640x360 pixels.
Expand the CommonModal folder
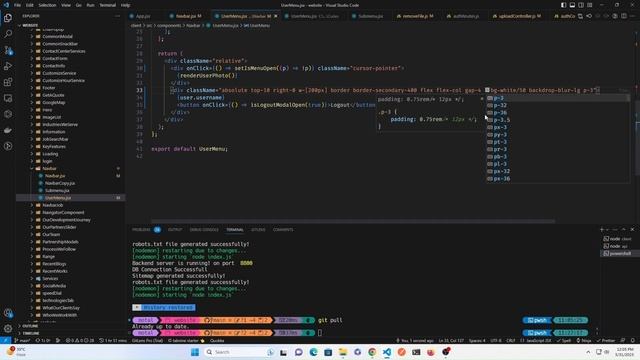click(57, 36)
